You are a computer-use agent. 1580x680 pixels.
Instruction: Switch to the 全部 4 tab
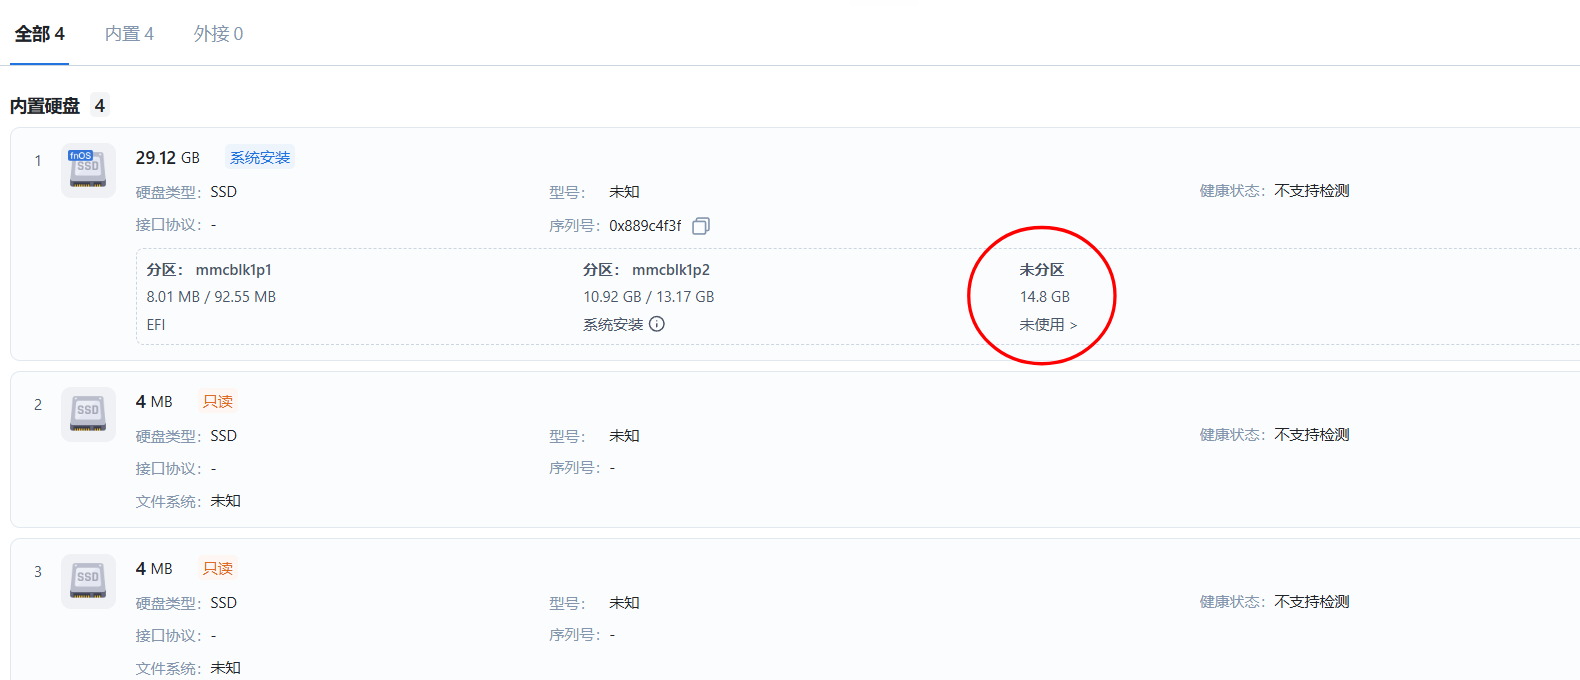click(40, 34)
